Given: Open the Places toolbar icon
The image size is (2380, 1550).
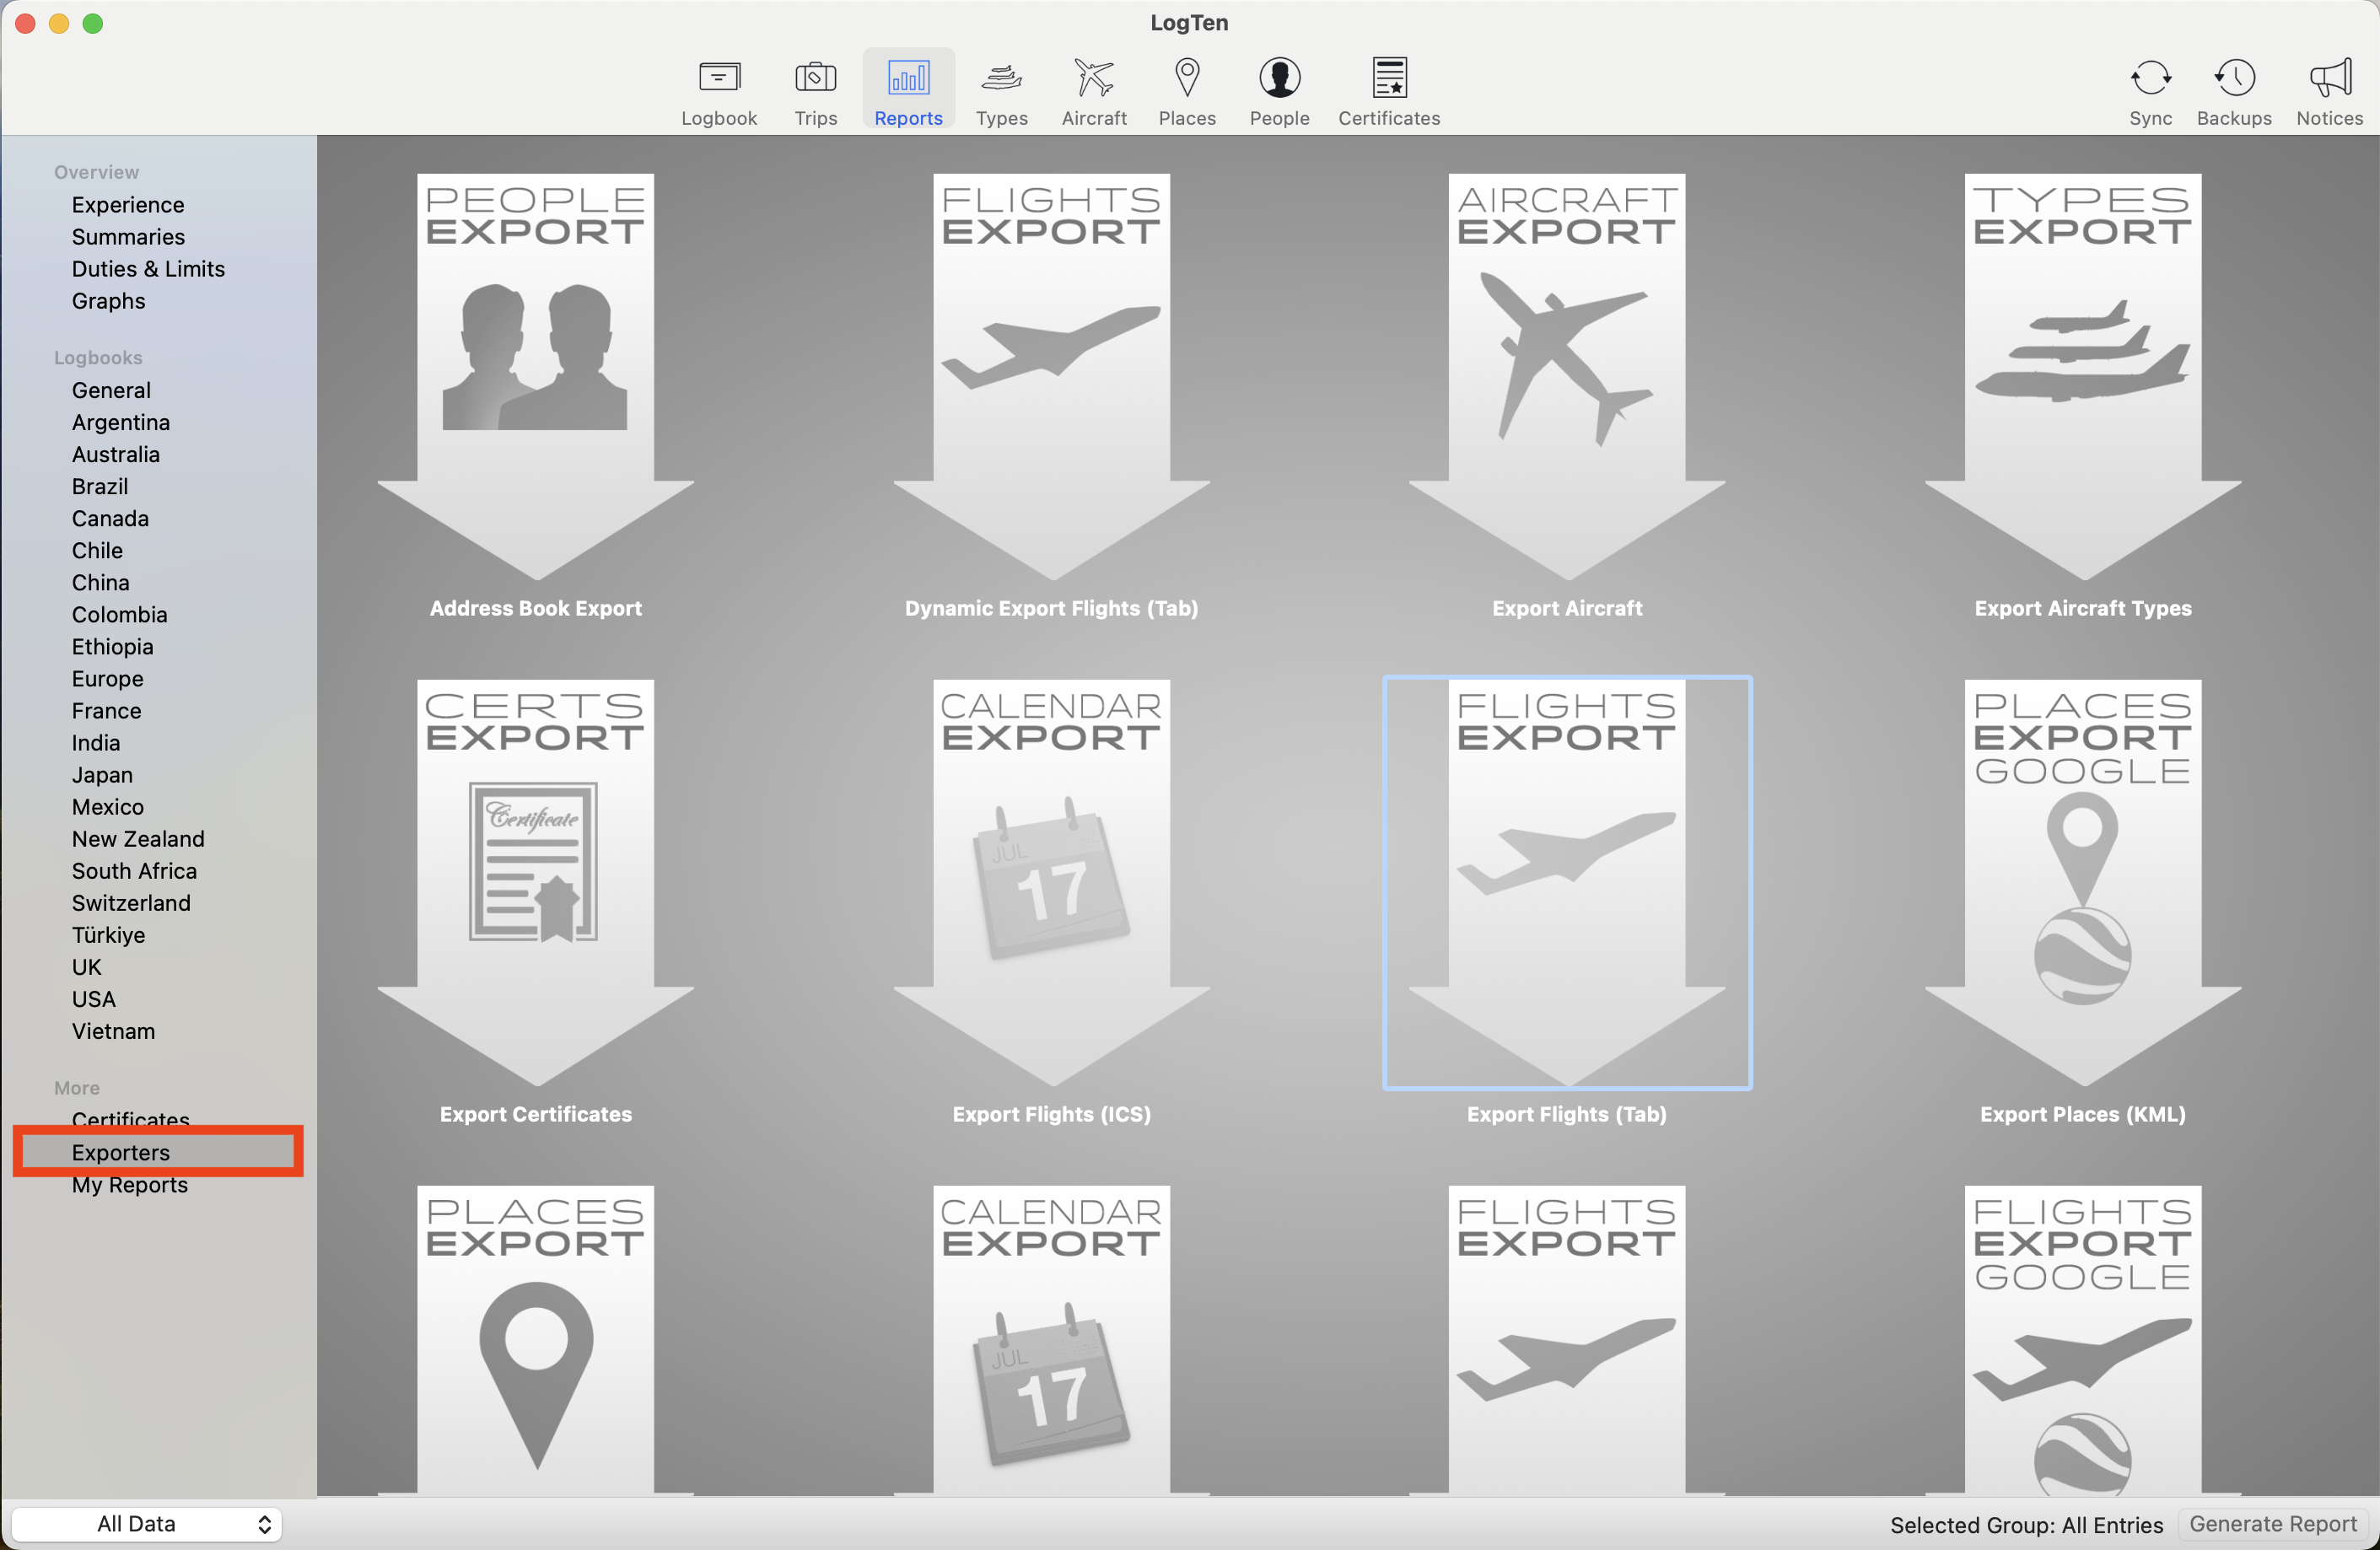Looking at the screenshot, I should 1187,92.
